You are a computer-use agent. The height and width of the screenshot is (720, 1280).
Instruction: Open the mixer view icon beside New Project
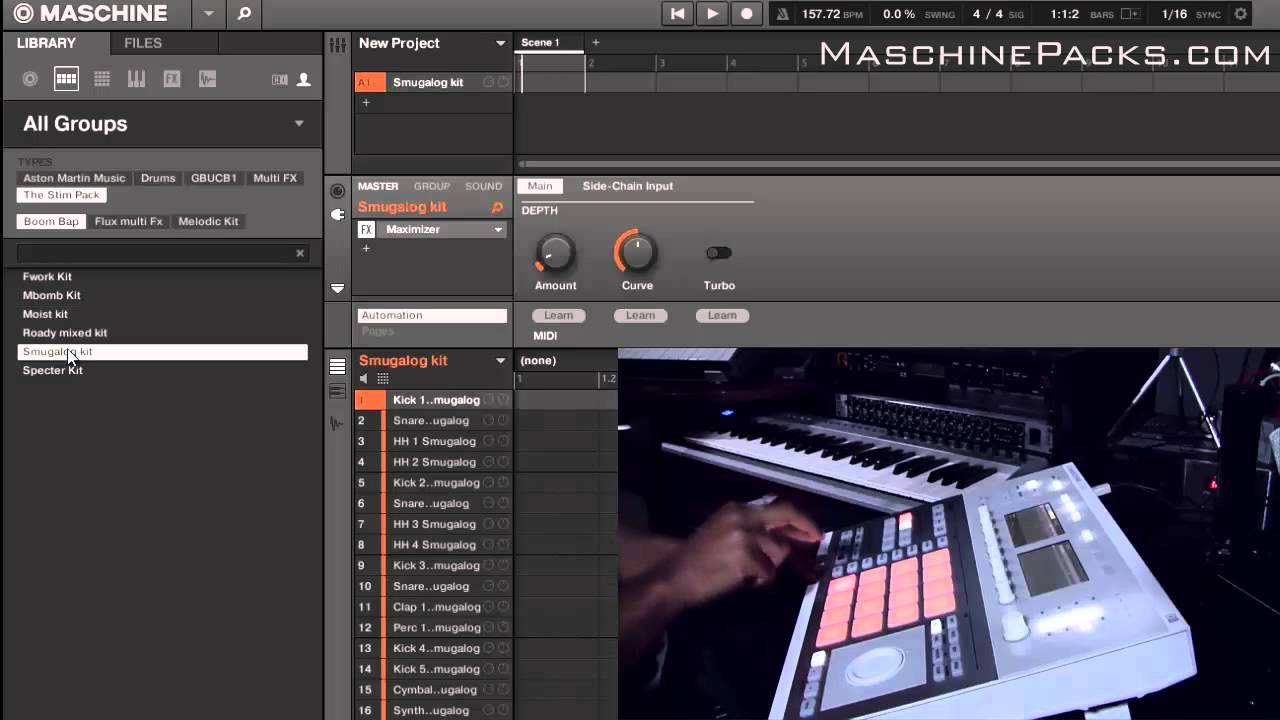[x=338, y=44]
